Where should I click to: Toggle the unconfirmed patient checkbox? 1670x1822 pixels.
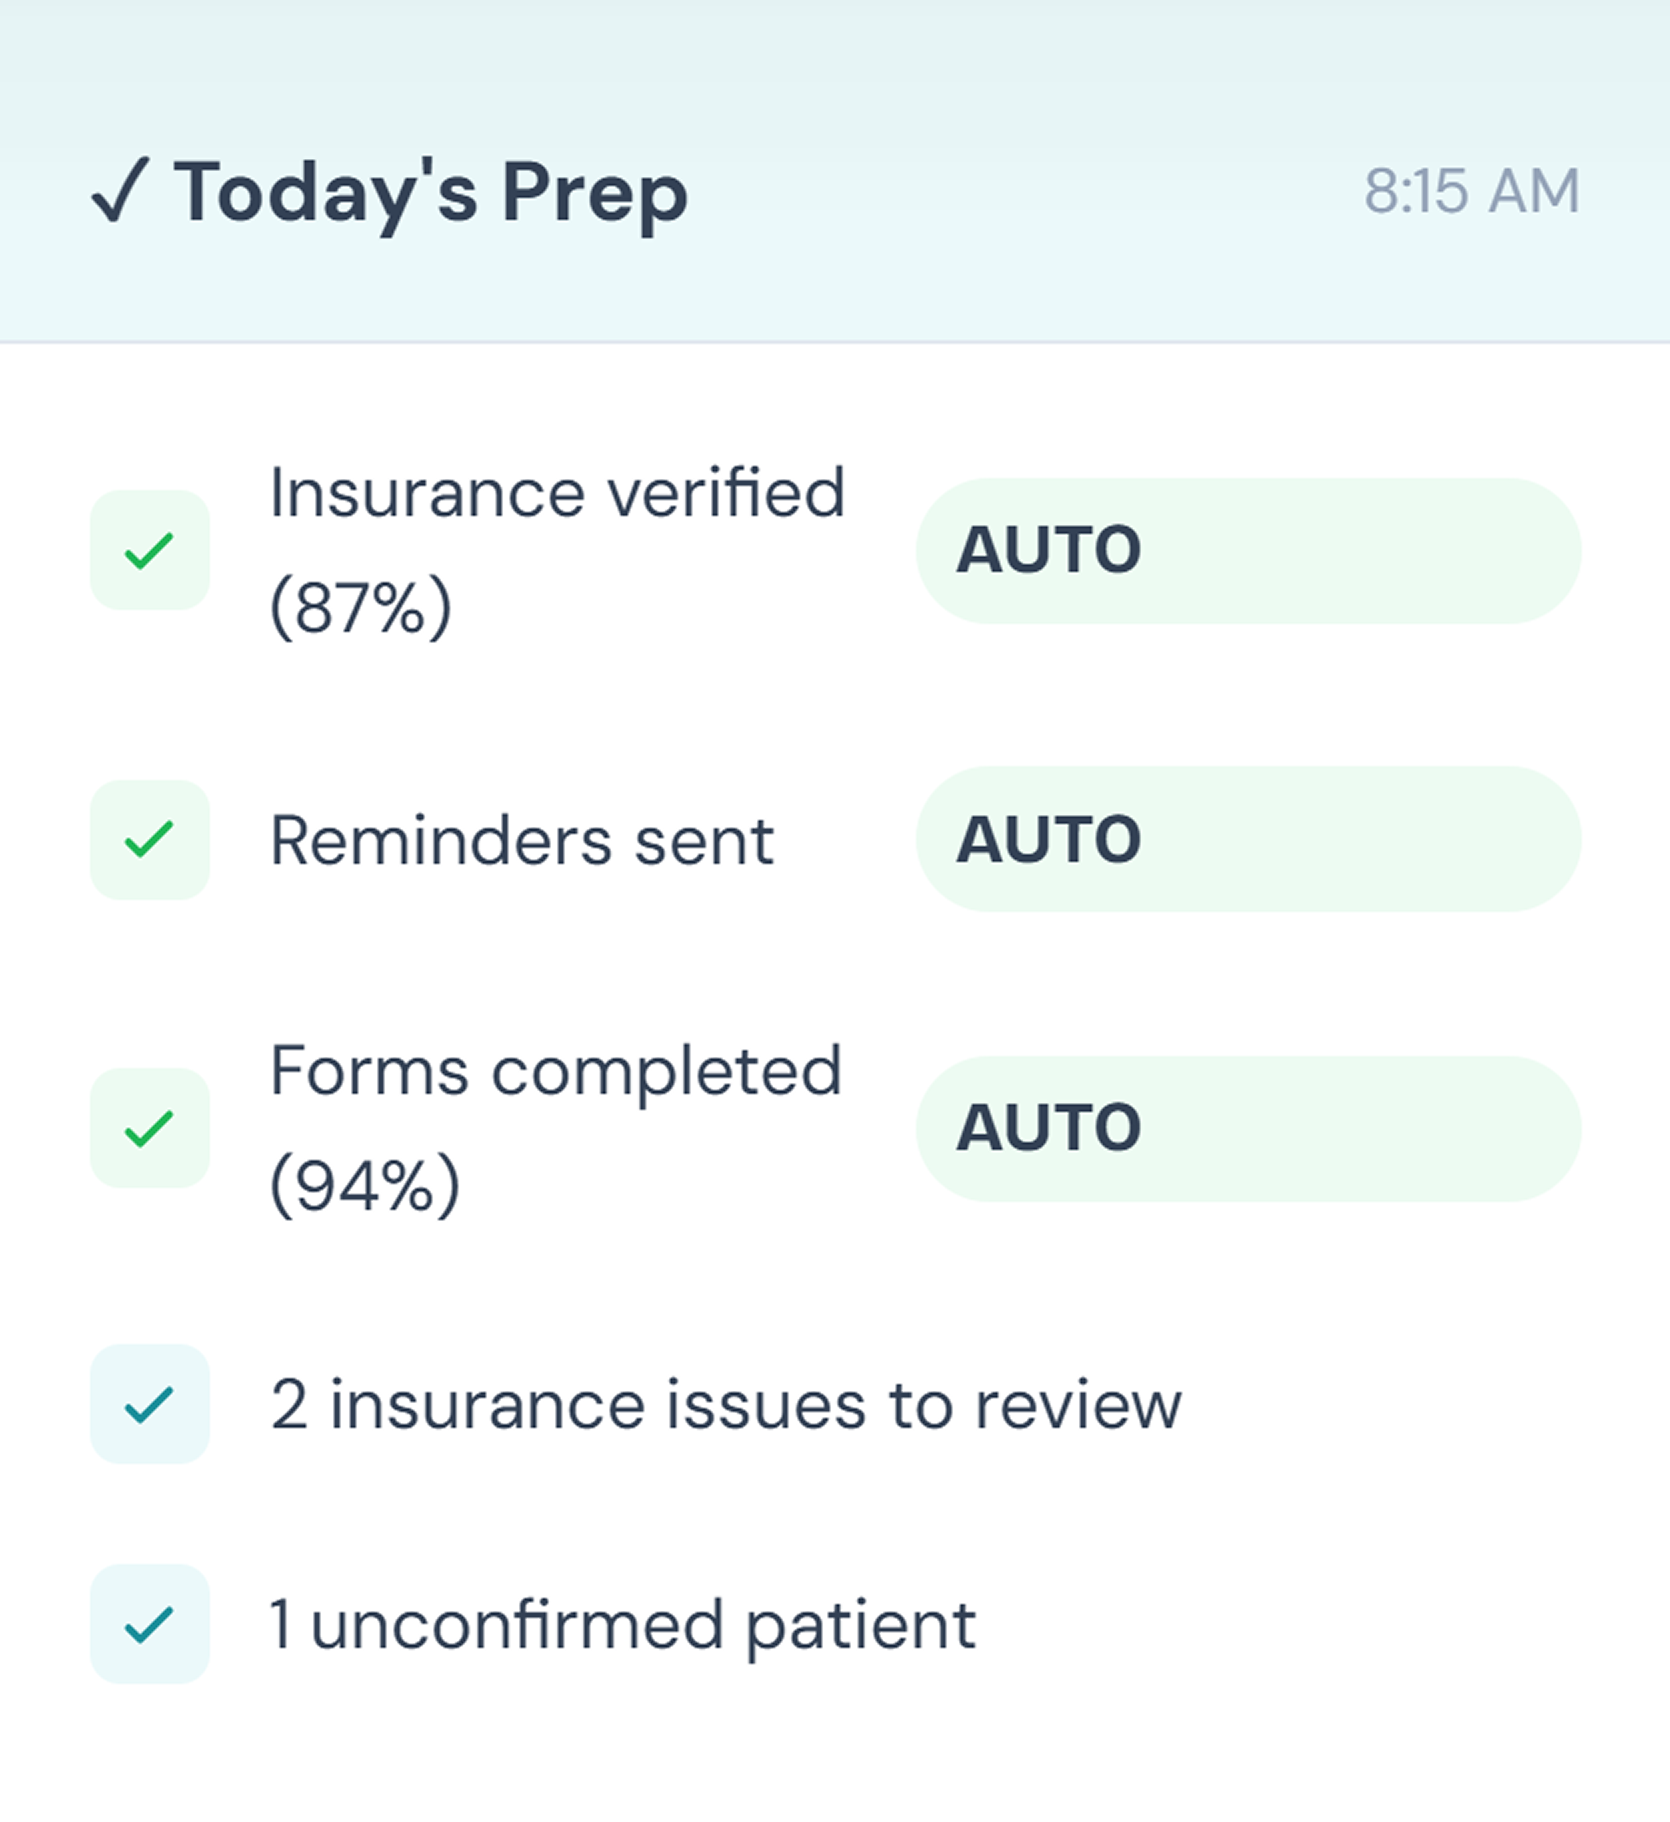(x=150, y=1624)
